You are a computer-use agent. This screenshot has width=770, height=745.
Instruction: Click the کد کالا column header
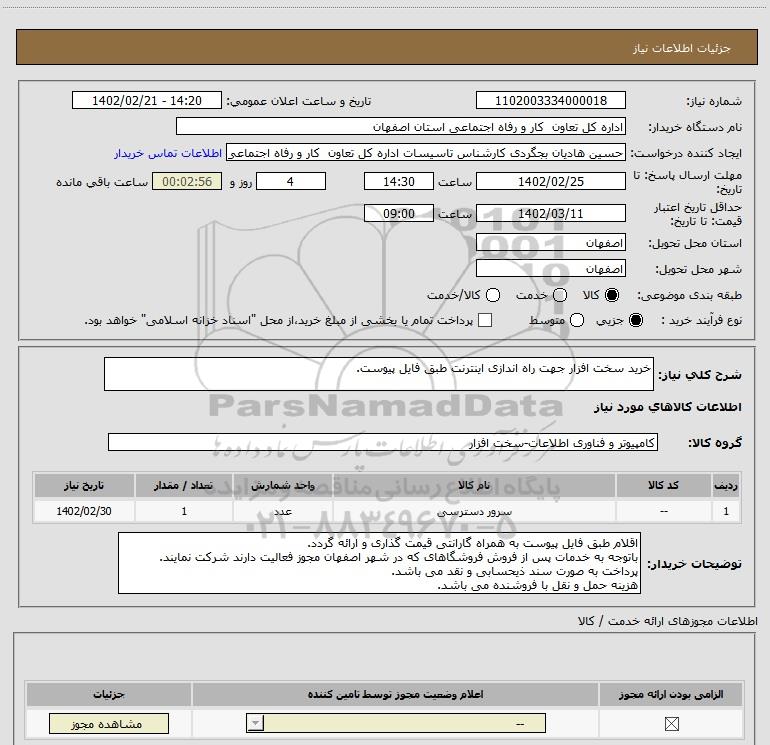pyautogui.click(x=663, y=485)
